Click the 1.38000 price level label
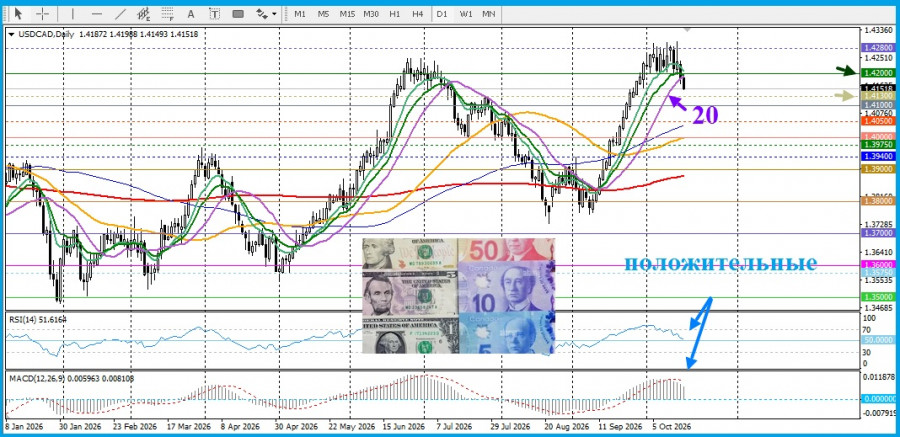Image resolution: width=900 pixels, height=437 pixels. (x=878, y=201)
